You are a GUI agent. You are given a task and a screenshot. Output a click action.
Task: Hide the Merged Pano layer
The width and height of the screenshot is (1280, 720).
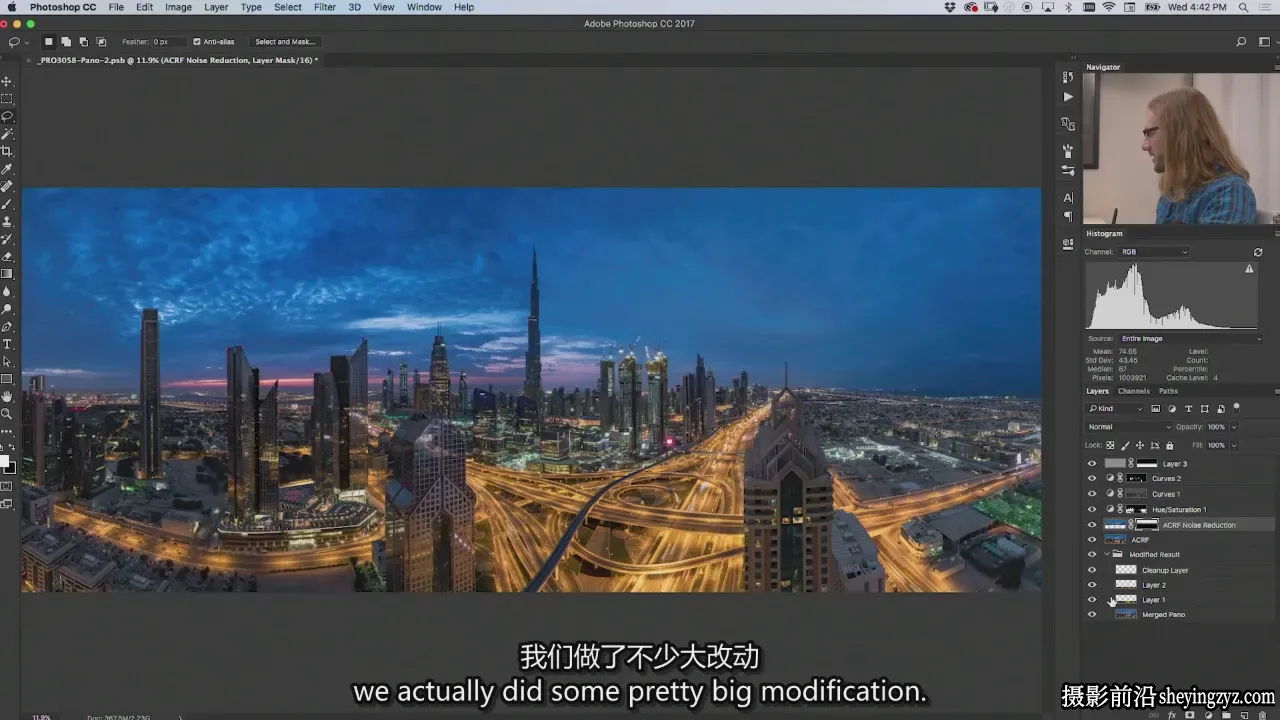click(1092, 615)
